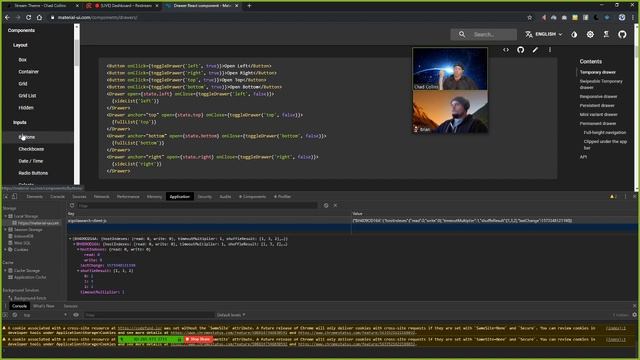Open the Radio Buttons page

[33, 173]
